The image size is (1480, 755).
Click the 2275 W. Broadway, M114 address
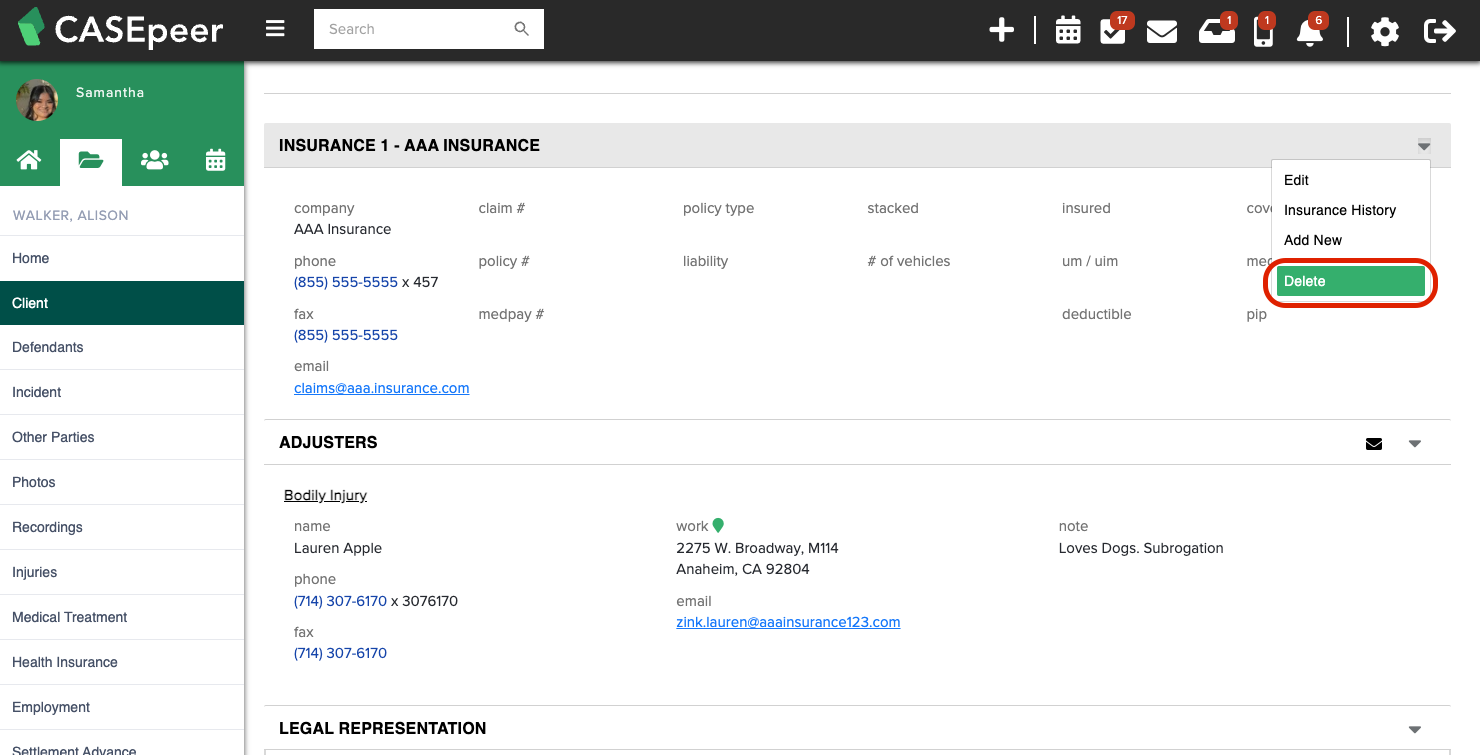[x=757, y=548]
